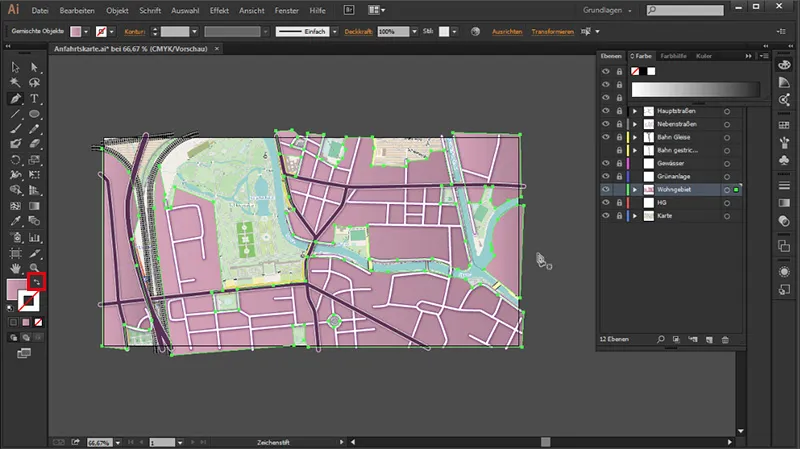Expand the Wohngebiet layer
The width and height of the screenshot is (800, 449).
(x=635, y=189)
